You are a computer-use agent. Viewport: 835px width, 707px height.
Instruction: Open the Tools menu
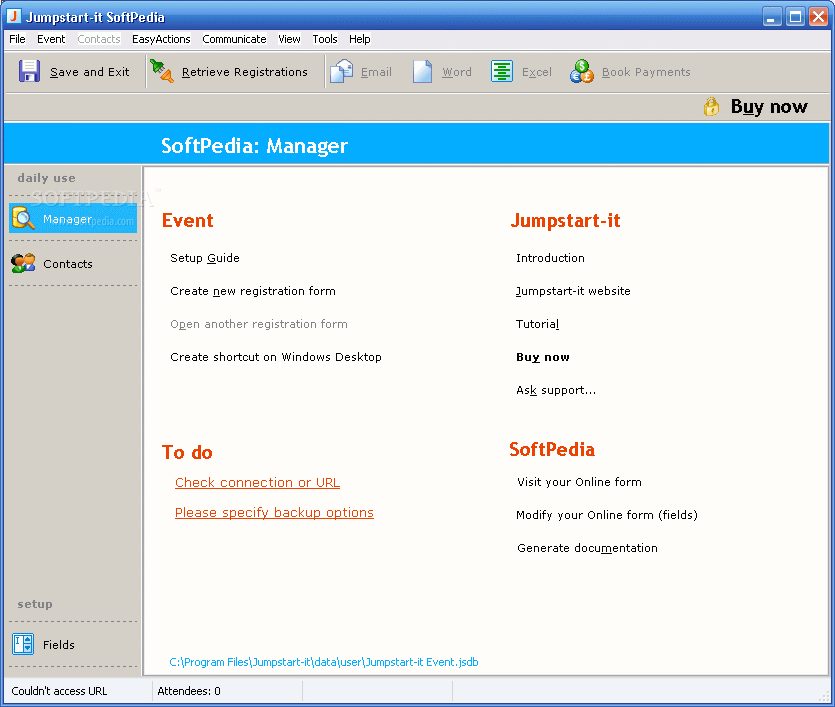pos(325,39)
